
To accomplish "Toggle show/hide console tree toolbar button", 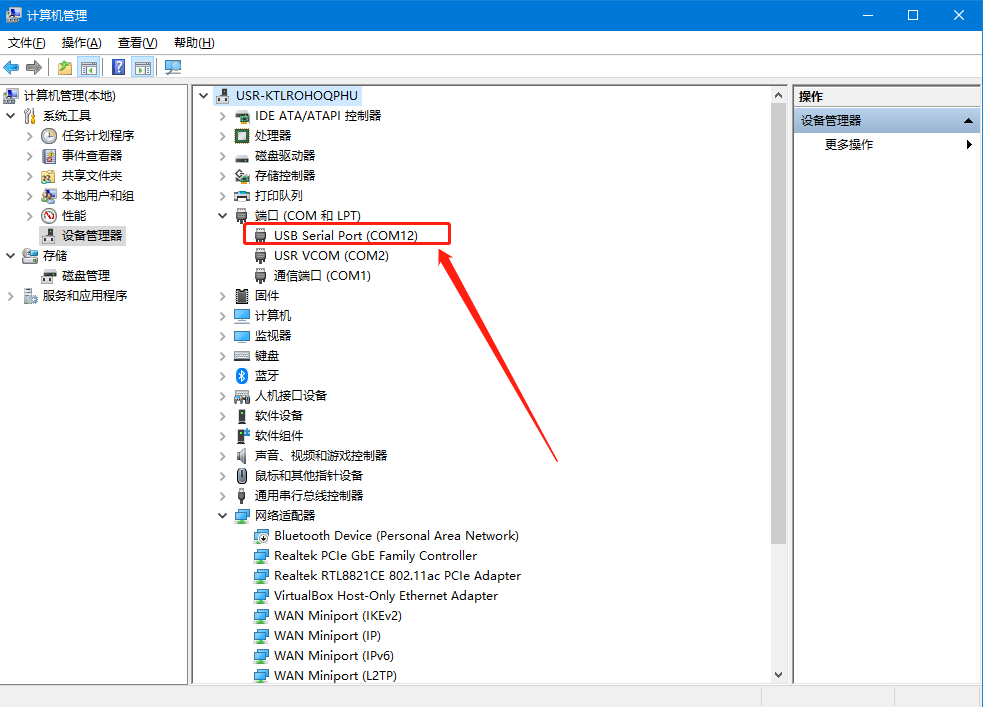I will [89, 67].
